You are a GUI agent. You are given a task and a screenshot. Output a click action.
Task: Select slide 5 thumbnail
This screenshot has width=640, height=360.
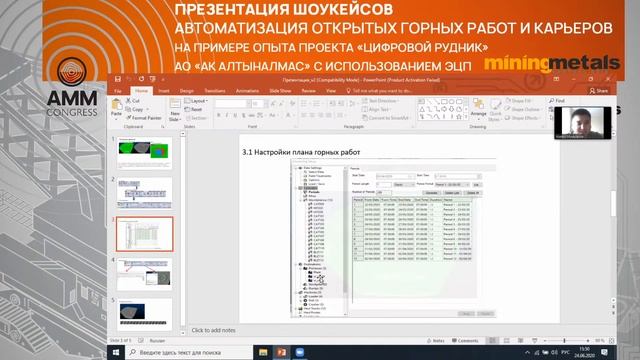click(x=144, y=314)
